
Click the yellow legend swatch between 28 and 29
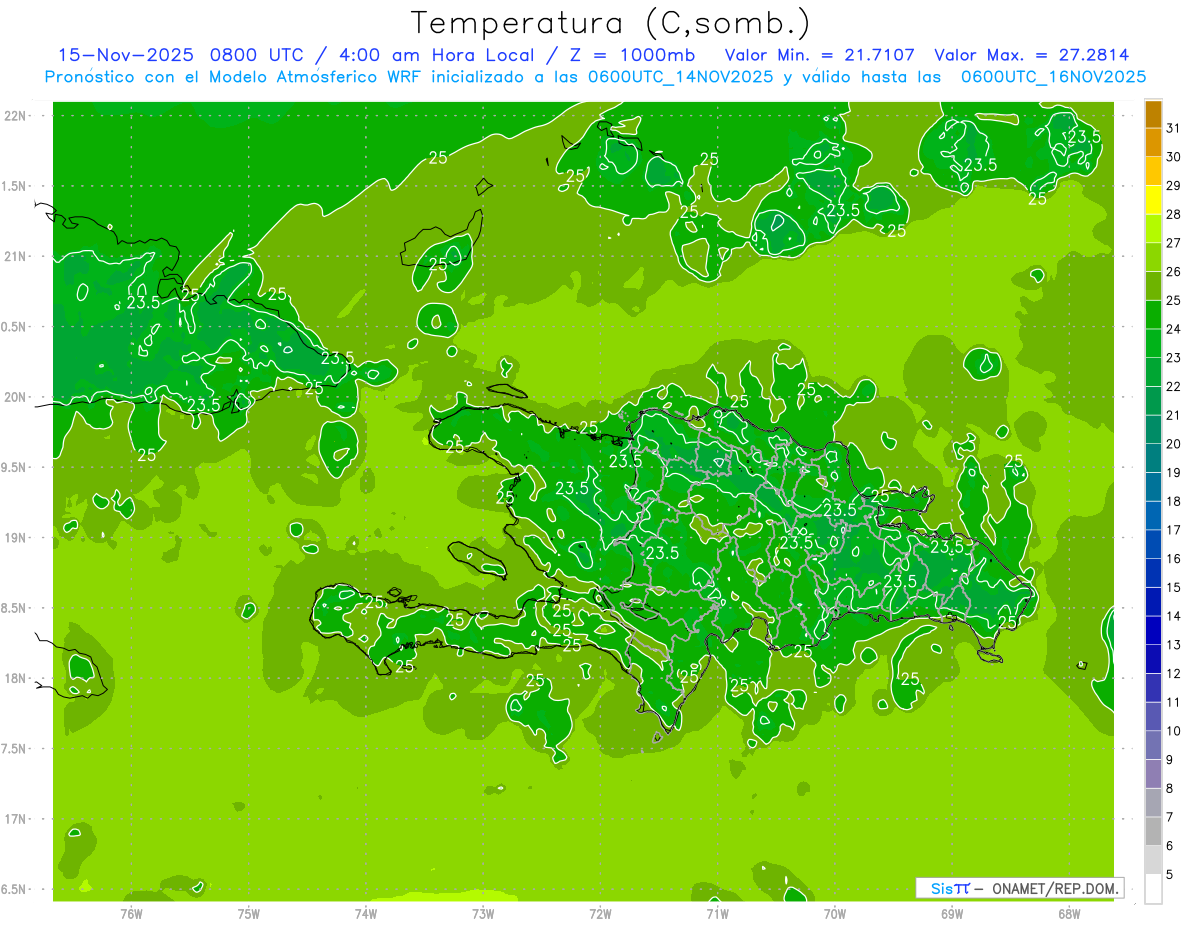(x=1153, y=200)
